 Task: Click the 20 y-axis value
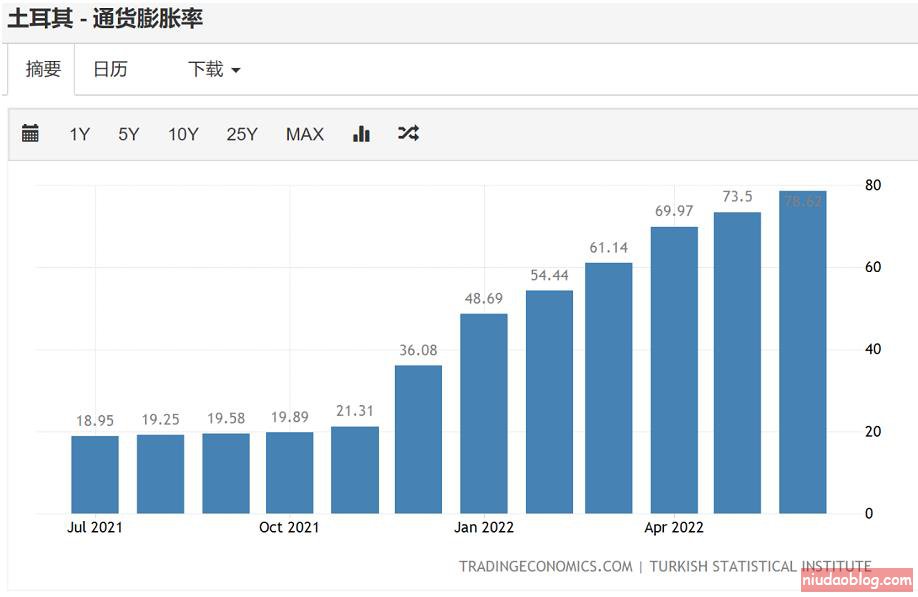(873, 431)
